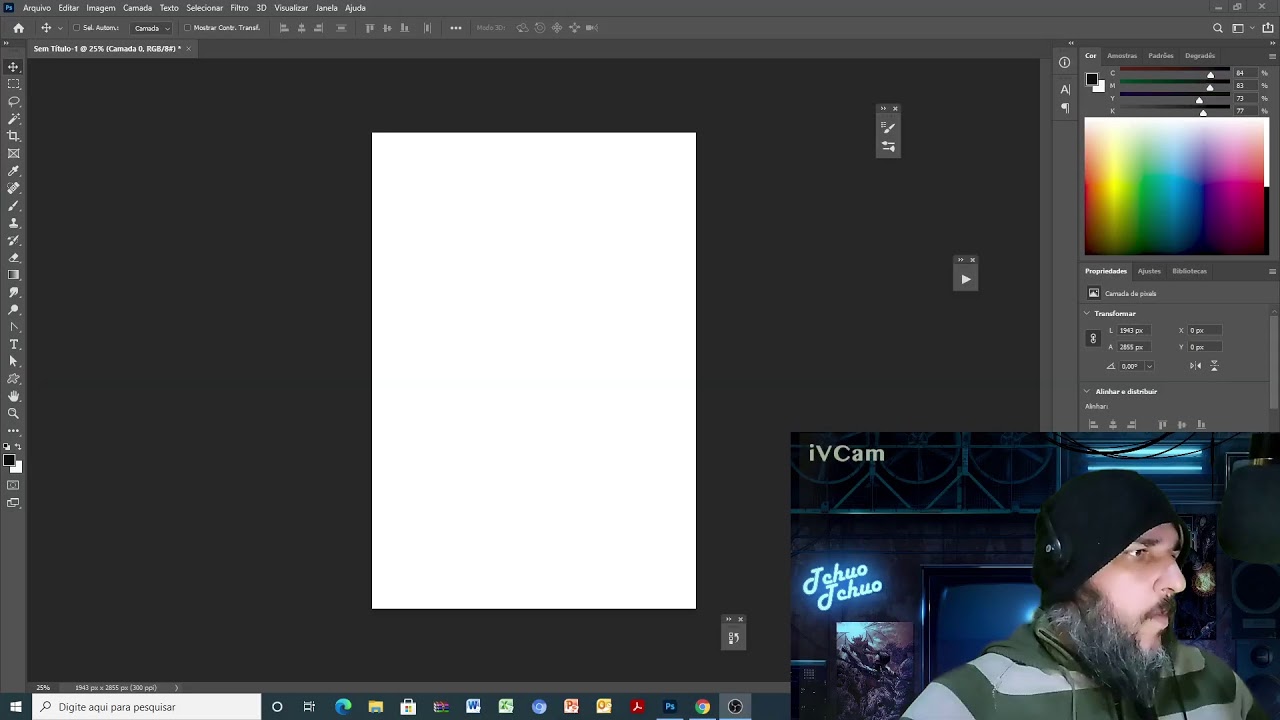This screenshot has height=720, width=1280.
Task: Toggle the width-height link constraint
Action: click(1093, 339)
